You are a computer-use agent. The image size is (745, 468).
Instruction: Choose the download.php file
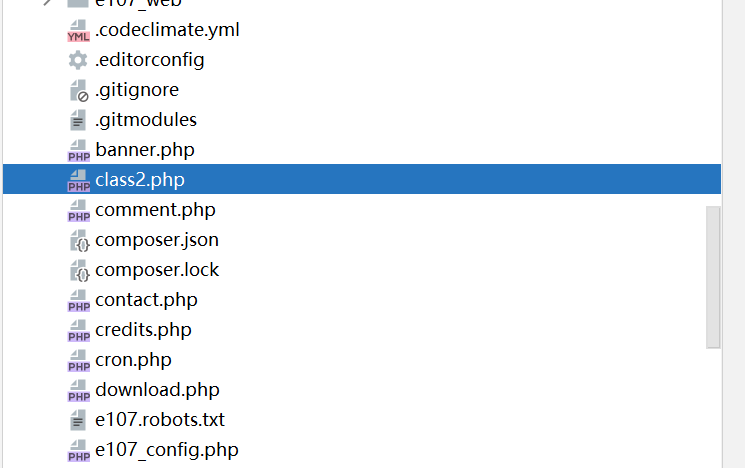[157, 390]
